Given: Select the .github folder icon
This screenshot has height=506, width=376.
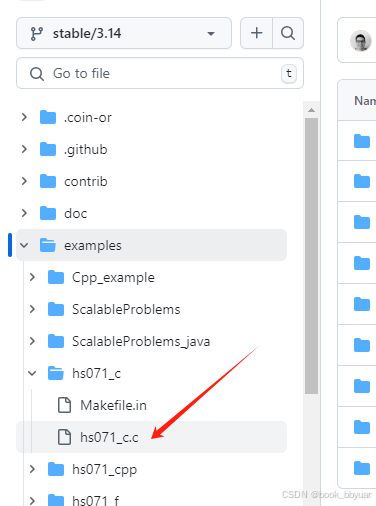Looking at the screenshot, I should click(x=48, y=149).
